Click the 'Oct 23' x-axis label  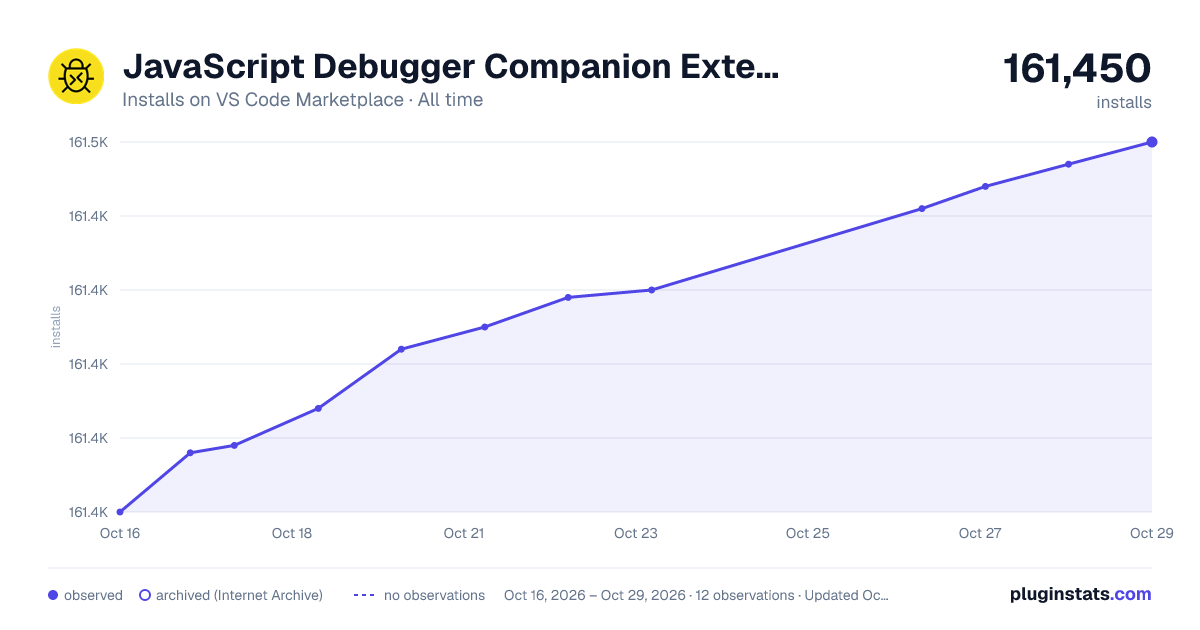[636, 533]
